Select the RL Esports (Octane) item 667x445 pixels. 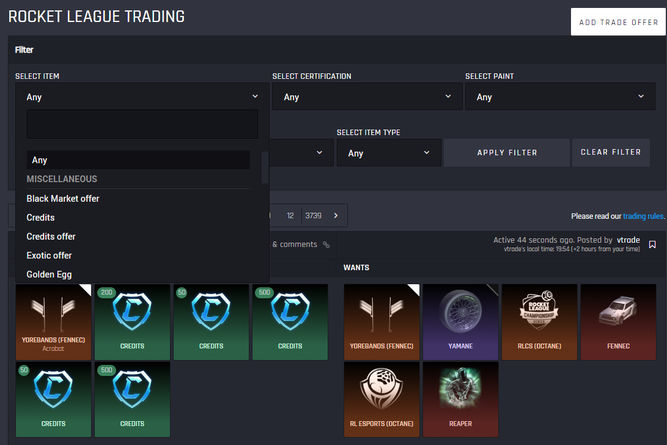(x=382, y=399)
